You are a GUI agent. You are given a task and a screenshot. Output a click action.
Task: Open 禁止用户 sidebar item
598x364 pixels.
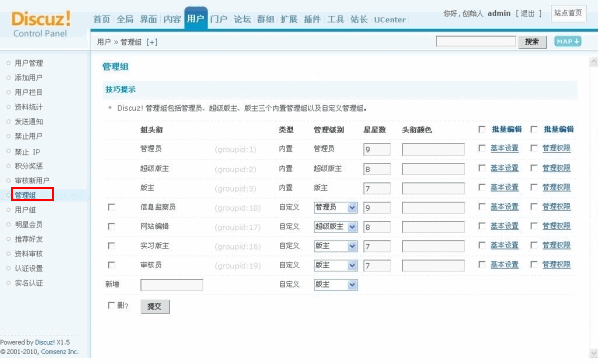click(28, 136)
